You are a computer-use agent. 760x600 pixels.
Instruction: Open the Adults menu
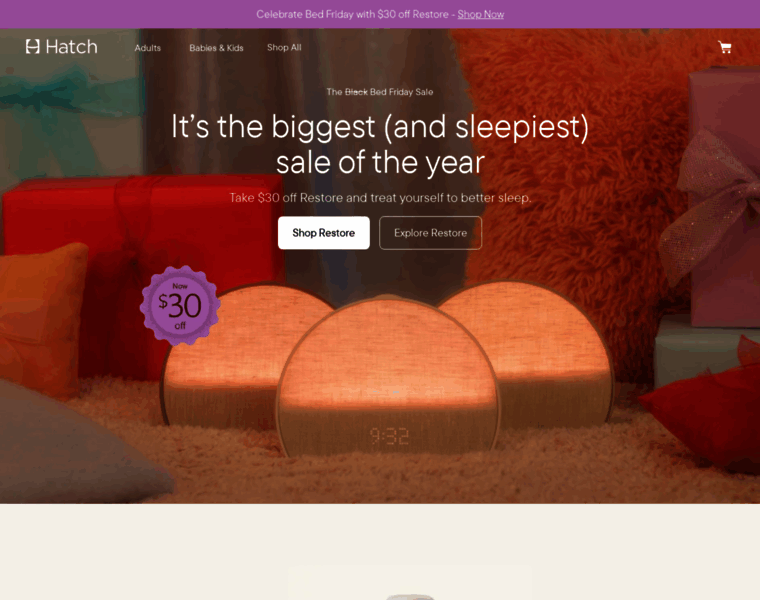point(148,48)
